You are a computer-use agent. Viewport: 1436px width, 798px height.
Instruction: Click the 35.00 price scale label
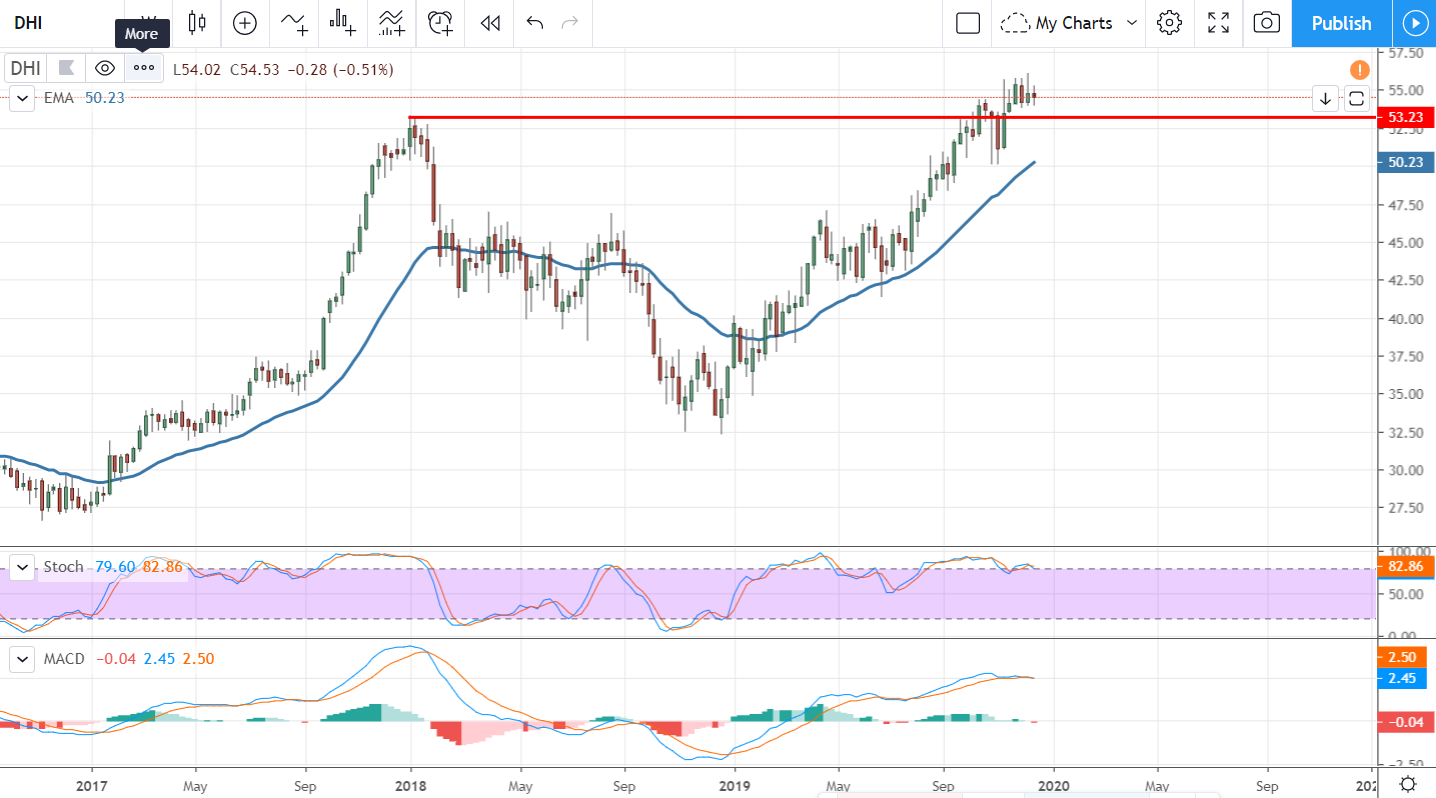point(1405,394)
